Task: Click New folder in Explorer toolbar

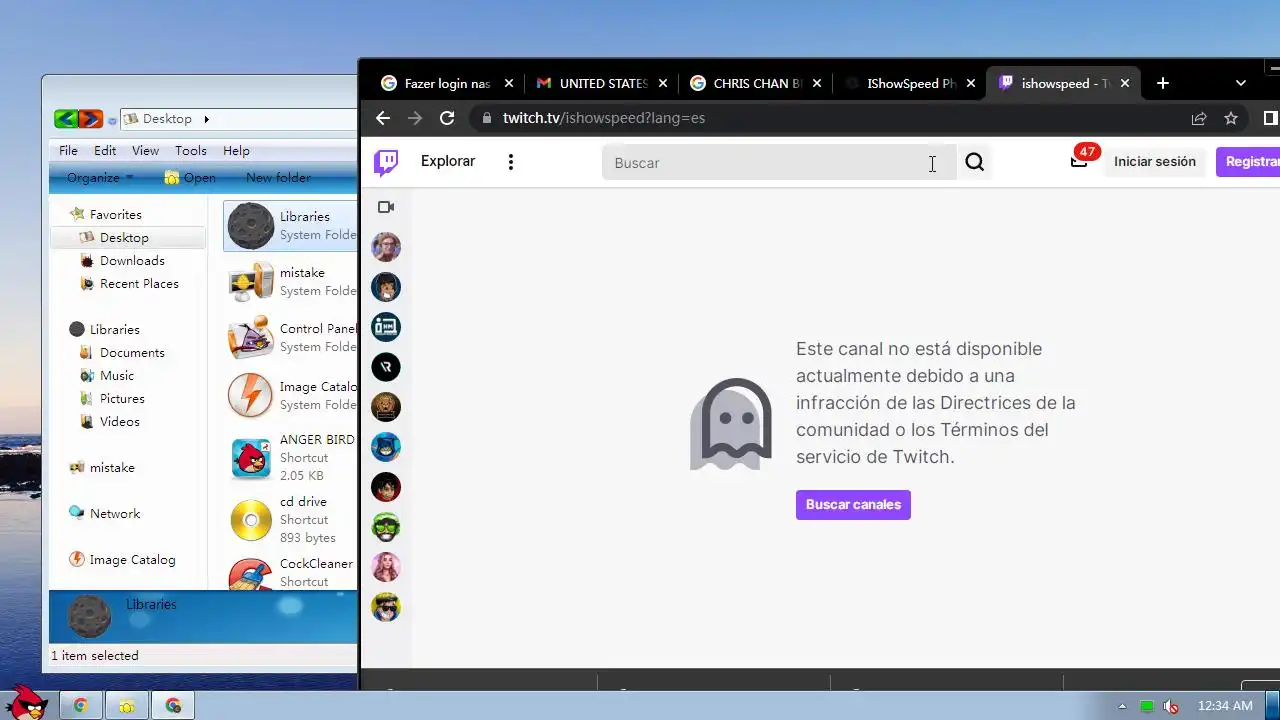Action: tap(278, 178)
